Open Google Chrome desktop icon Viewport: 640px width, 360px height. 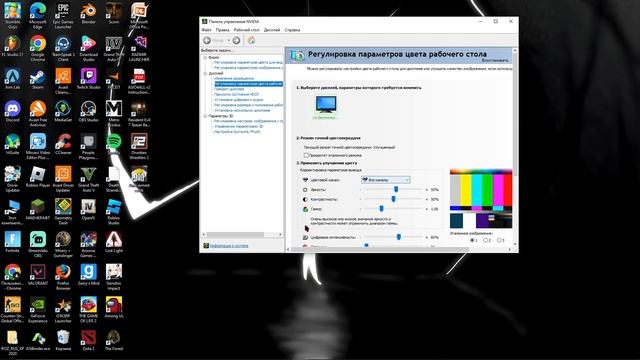click(38, 49)
